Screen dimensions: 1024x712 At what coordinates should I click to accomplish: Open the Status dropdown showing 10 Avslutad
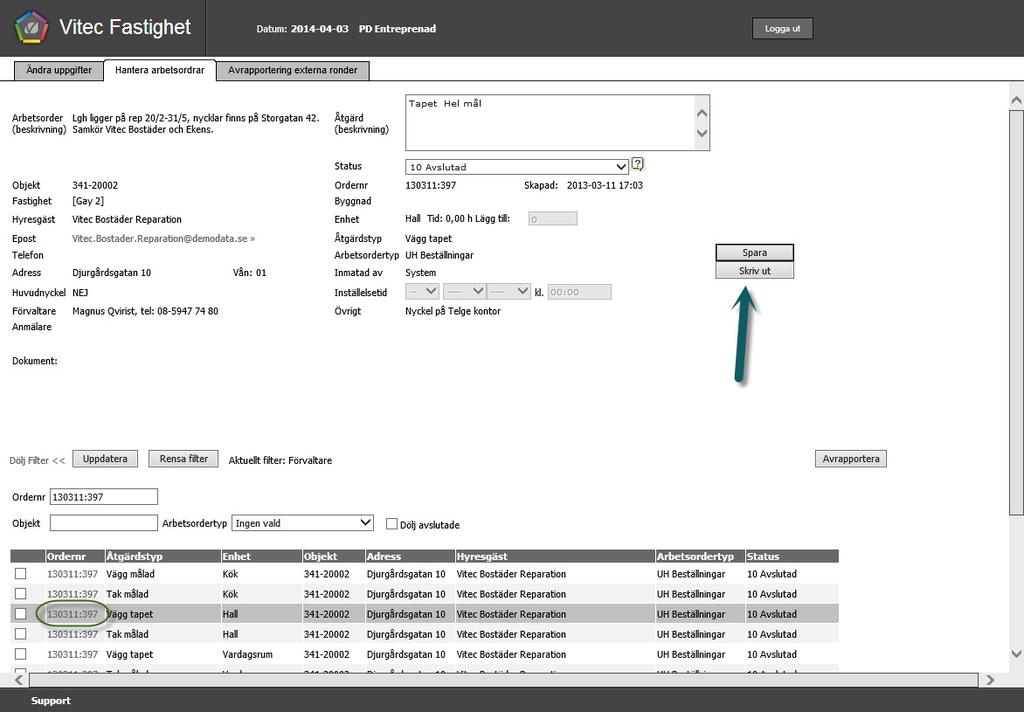[517, 167]
